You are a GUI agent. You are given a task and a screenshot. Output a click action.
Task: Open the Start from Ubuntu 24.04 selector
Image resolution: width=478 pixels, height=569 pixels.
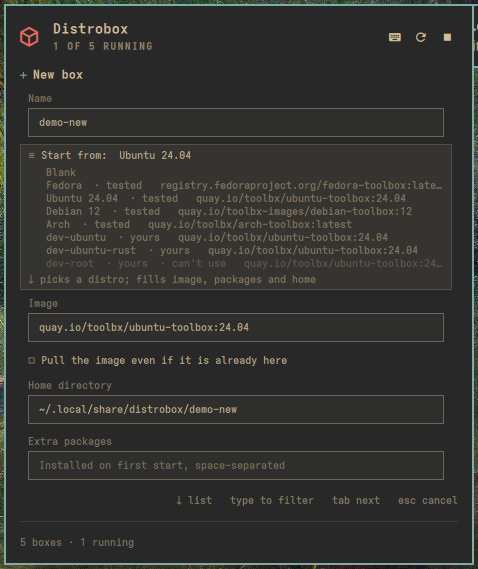pyautogui.click(x=236, y=155)
